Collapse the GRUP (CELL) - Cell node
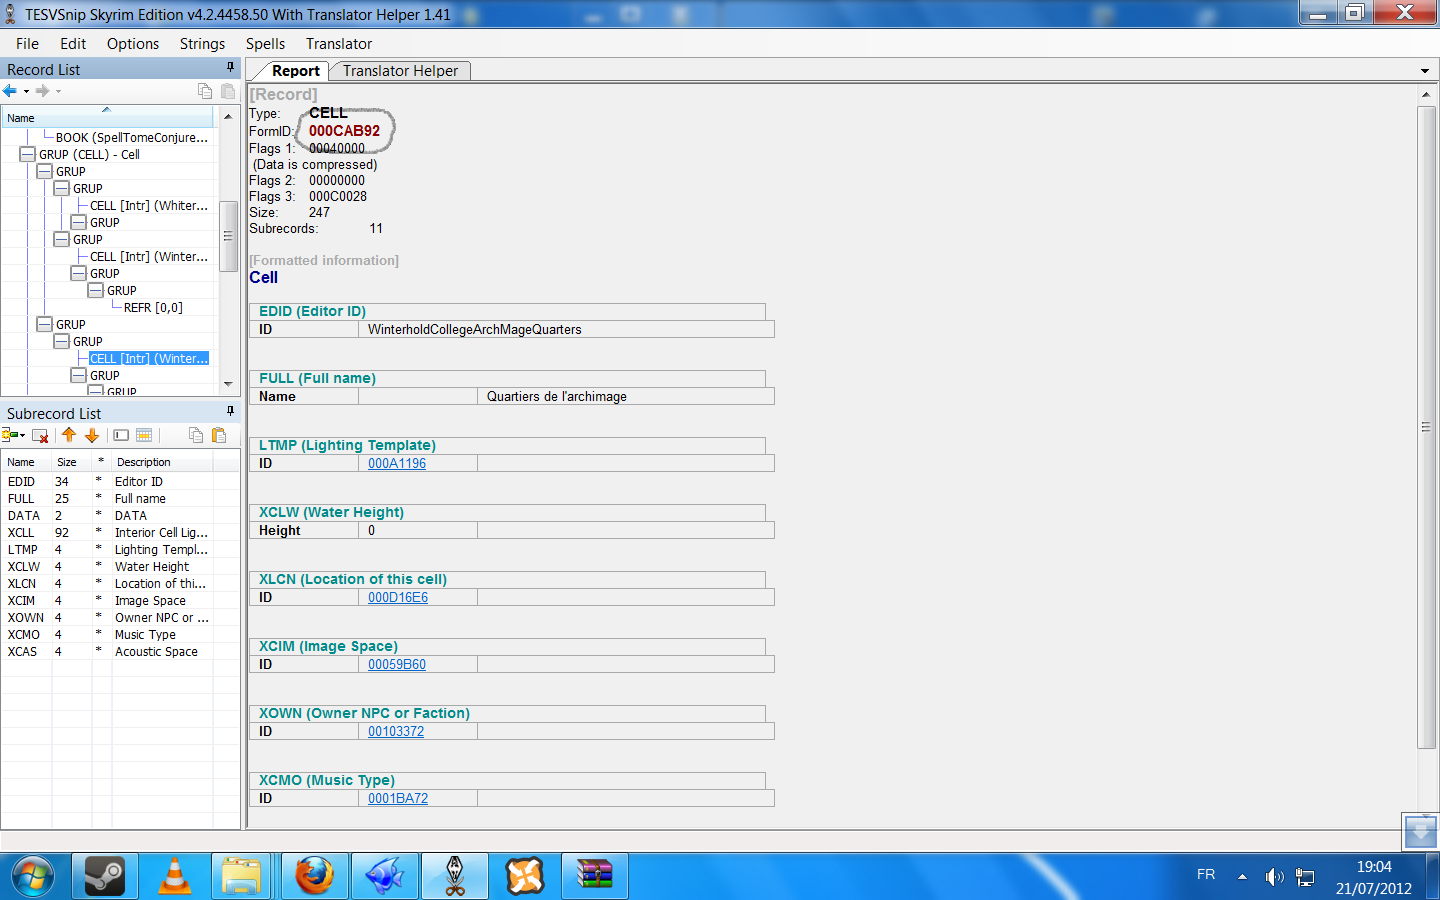 (28, 155)
